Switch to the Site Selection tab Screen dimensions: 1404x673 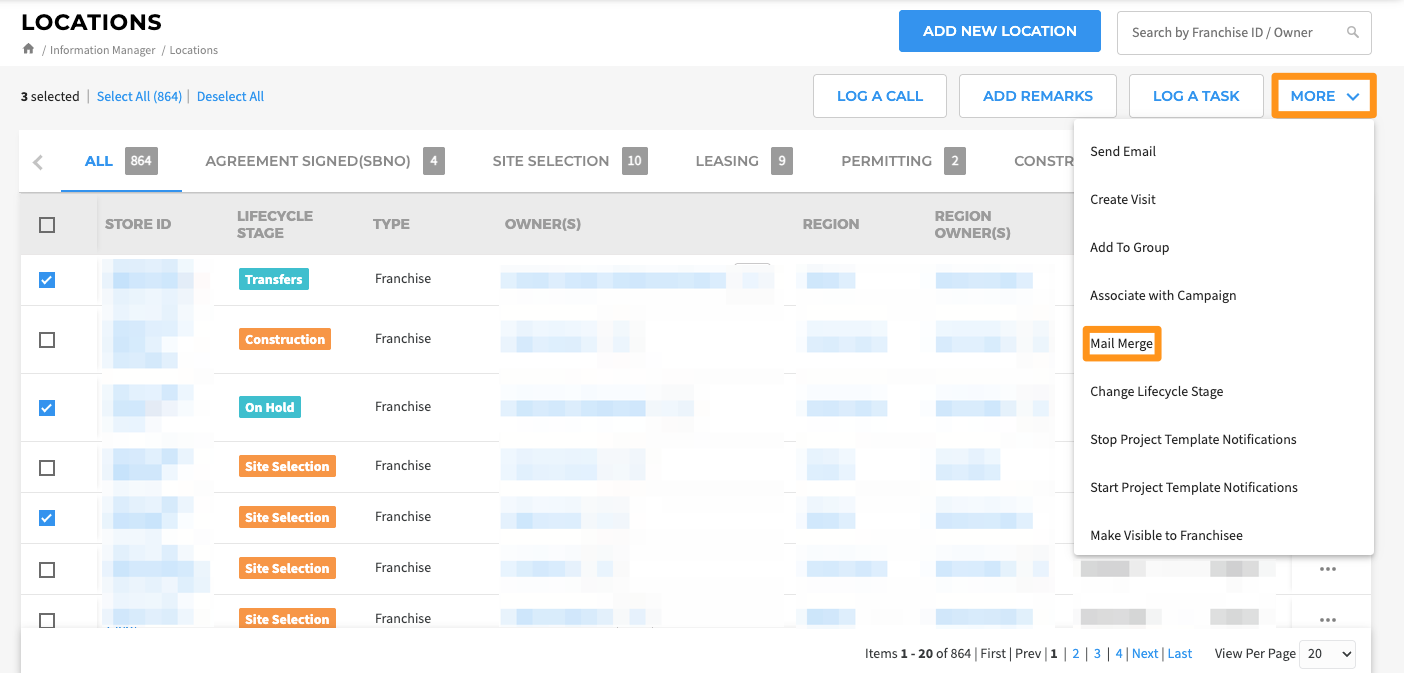pos(550,161)
